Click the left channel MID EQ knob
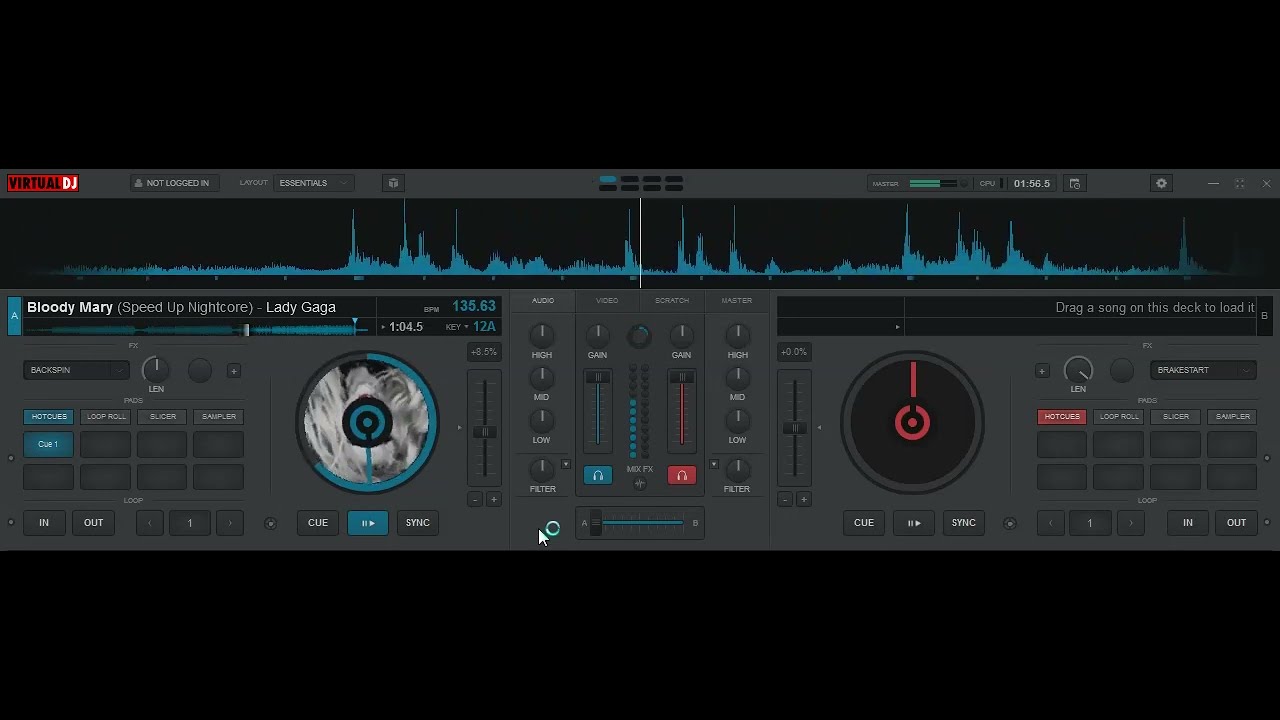 coord(541,378)
